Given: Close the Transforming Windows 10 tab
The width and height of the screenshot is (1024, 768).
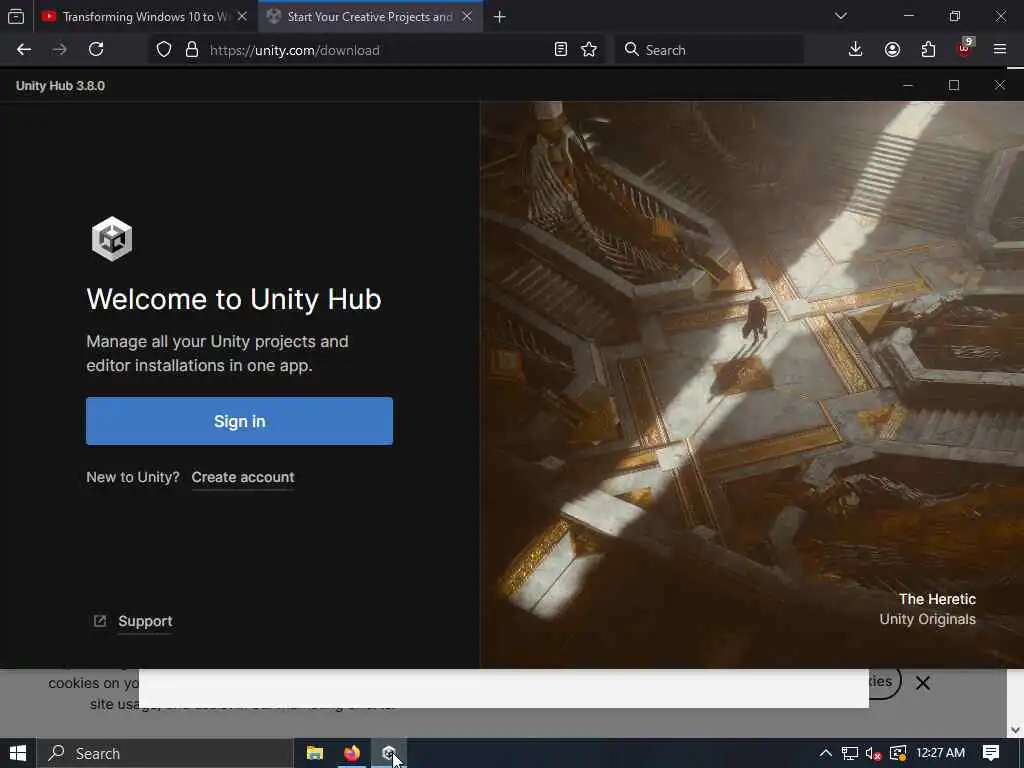Looking at the screenshot, I should click(x=242, y=17).
